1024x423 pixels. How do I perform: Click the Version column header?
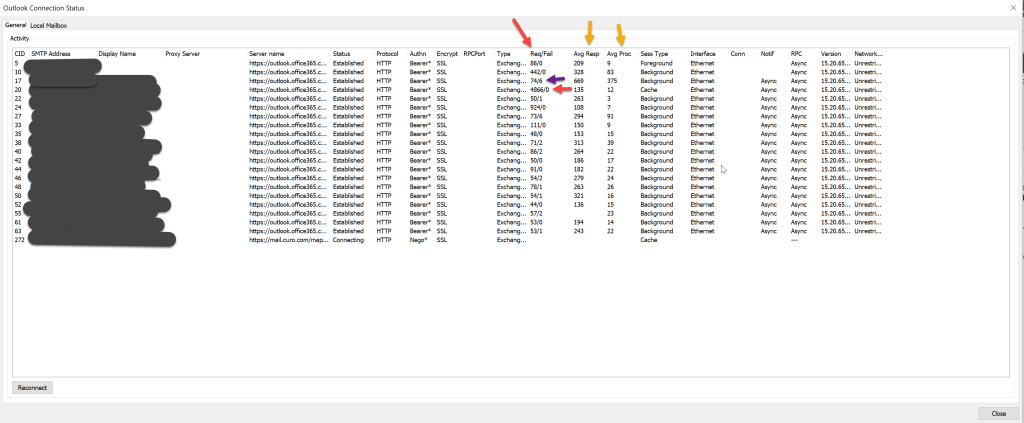coord(831,53)
